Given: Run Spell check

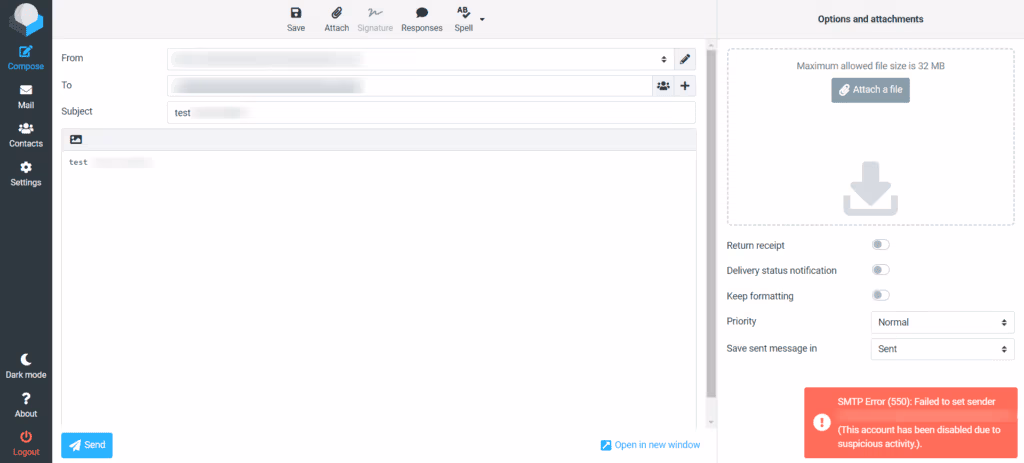Looking at the screenshot, I should (464, 20).
